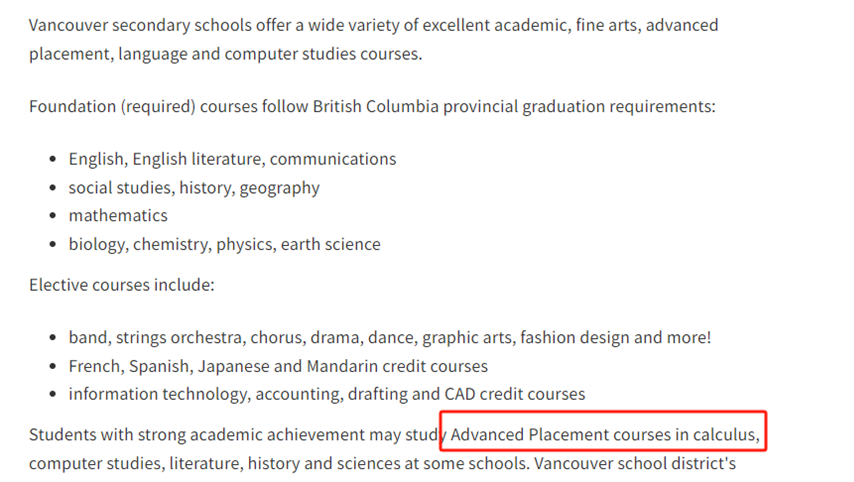The image size is (854, 482).
Task: Click the 'Foundation (required) courses' sentence
Action: [372, 106]
